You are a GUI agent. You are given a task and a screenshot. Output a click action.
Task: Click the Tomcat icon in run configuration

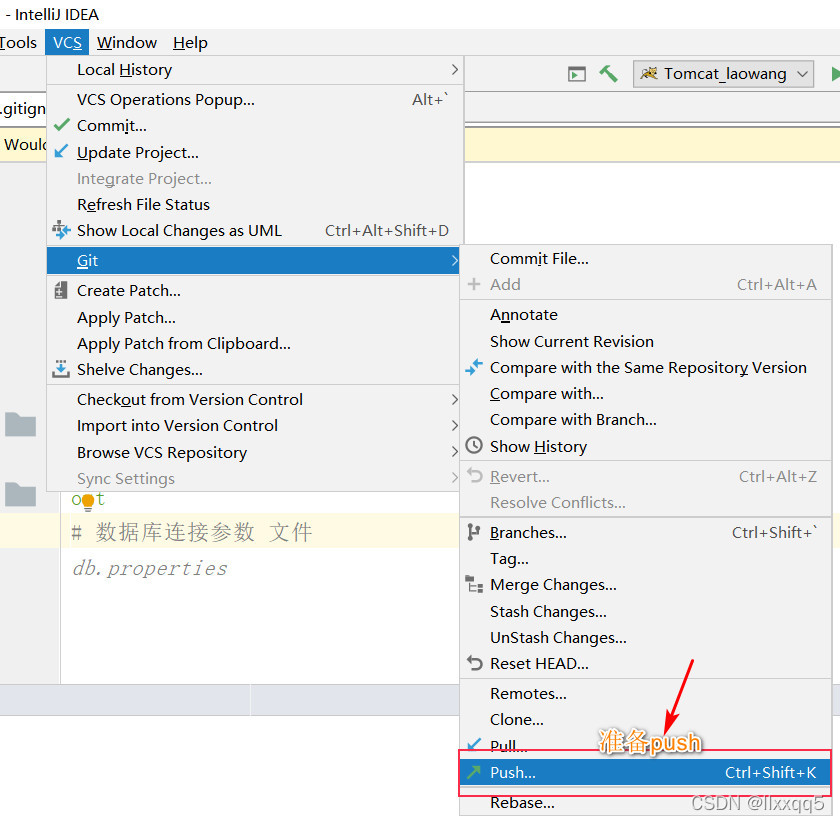click(x=649, y=73)
